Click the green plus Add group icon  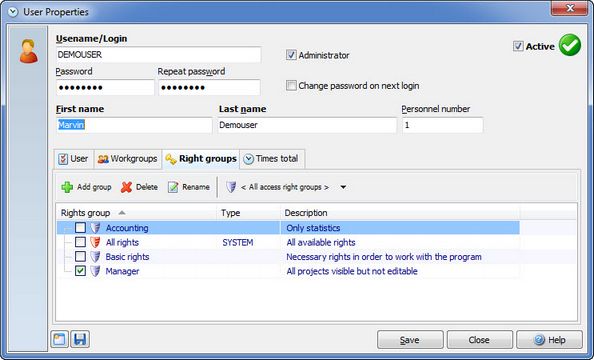(x=67, y=187)
